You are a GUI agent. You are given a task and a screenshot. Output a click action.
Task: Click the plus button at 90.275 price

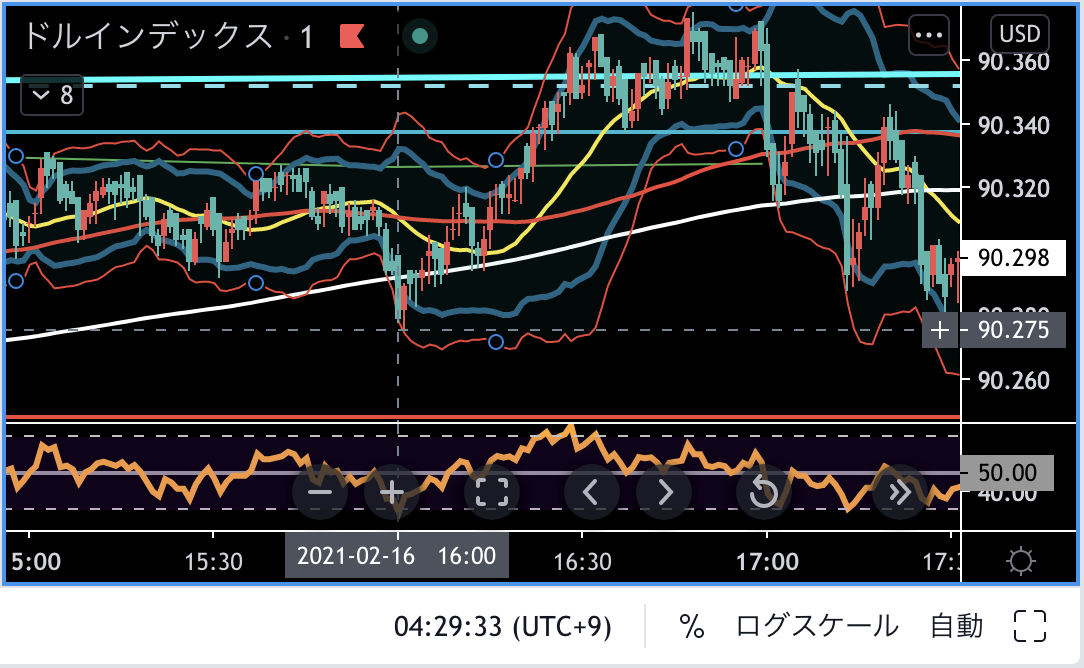[x=940, y=330]
